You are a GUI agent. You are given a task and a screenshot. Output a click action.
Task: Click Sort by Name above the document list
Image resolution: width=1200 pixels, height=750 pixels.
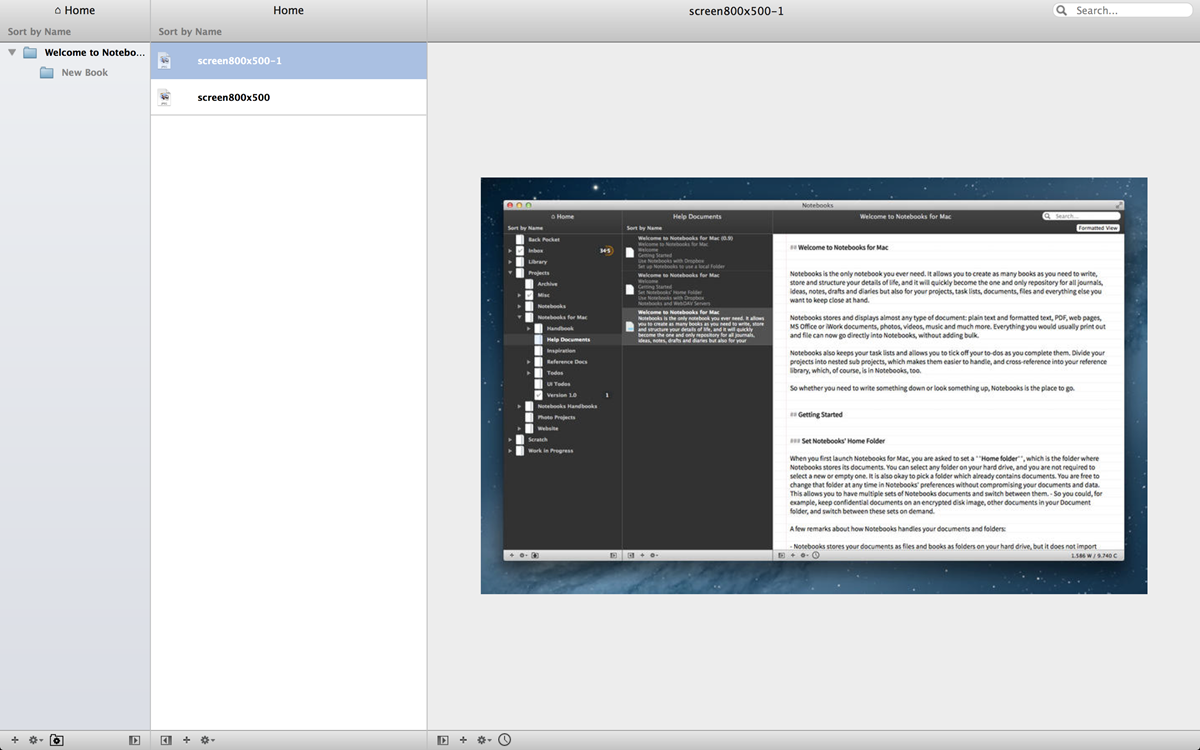(190, 32)
